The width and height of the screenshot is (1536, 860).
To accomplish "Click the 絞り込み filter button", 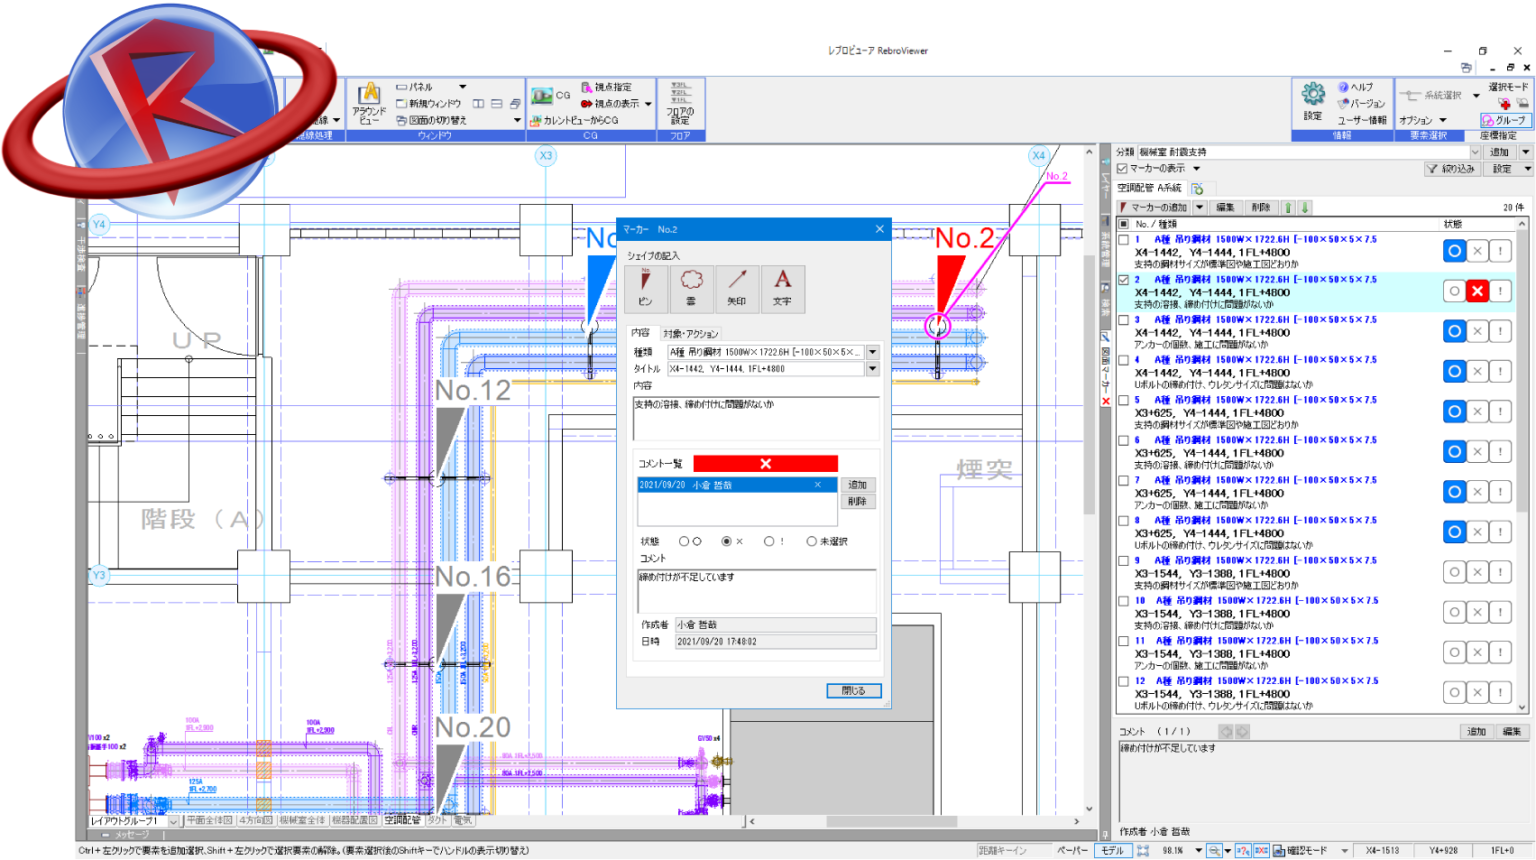I will click(1451, 169).
